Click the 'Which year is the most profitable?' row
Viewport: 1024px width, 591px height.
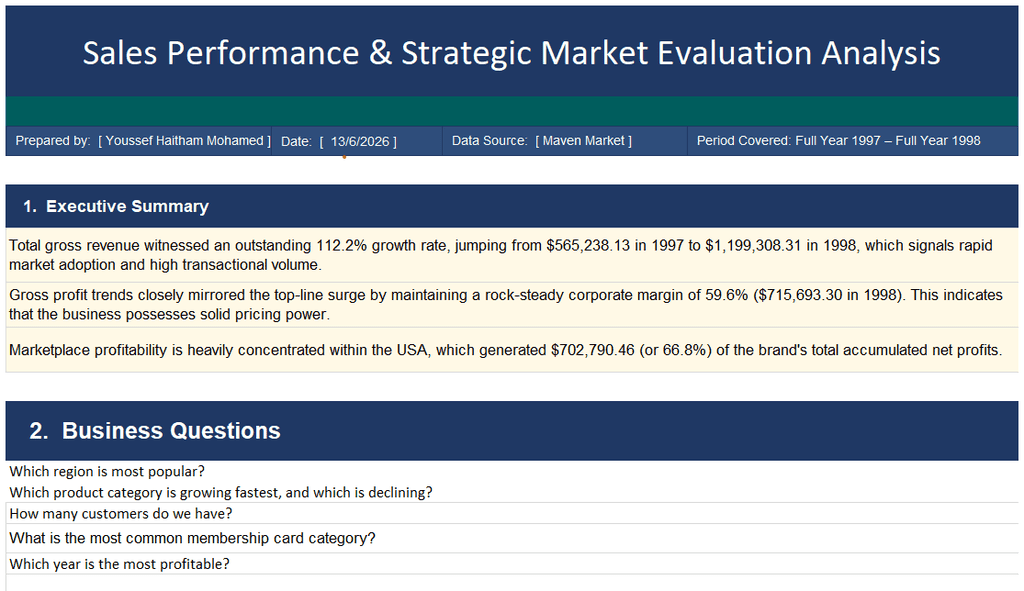tap(511, 564)
